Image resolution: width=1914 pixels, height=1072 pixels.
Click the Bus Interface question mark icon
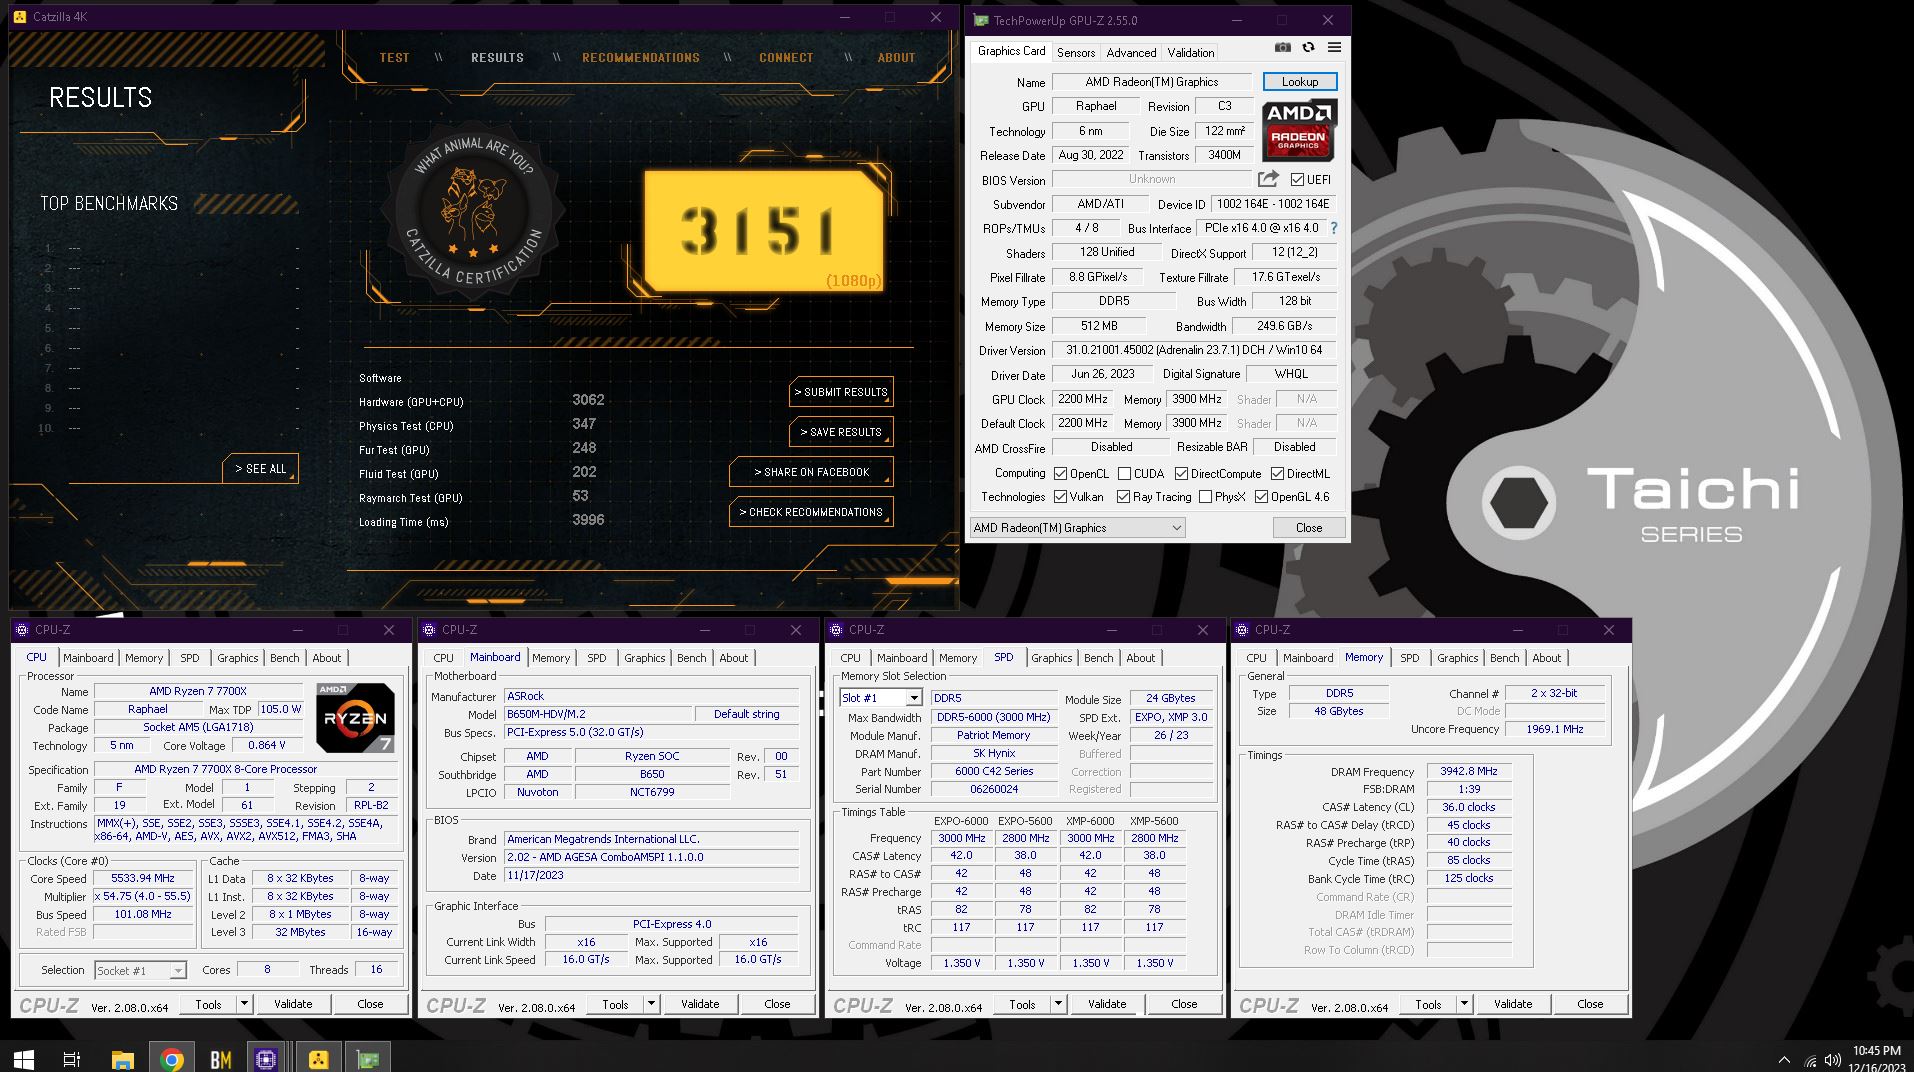click(x=1333, y=228)
